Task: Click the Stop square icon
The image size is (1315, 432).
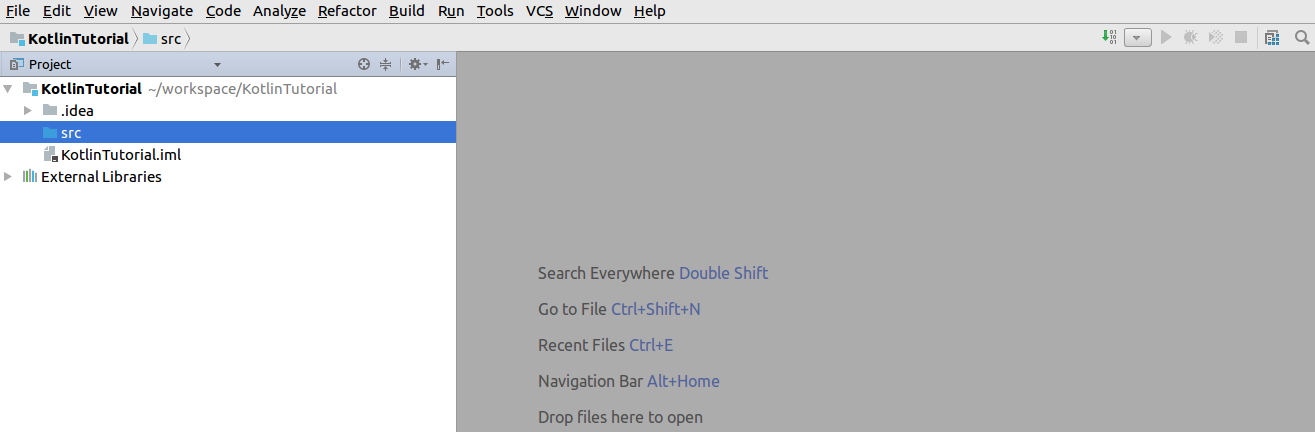Action: pos(1241,37)
